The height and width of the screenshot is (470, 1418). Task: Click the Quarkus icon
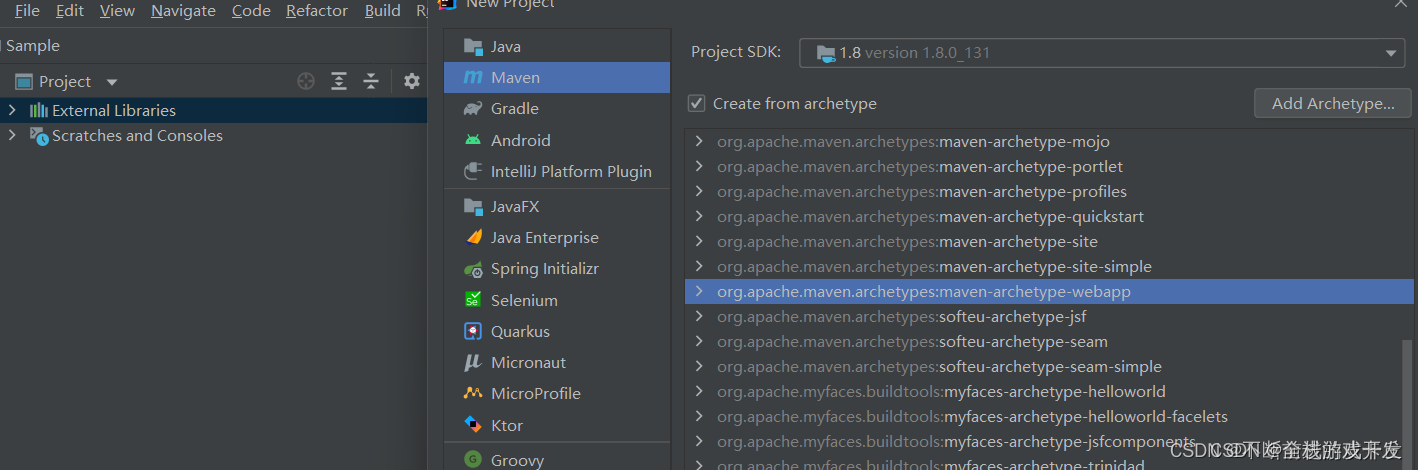[x=473, y=331]
